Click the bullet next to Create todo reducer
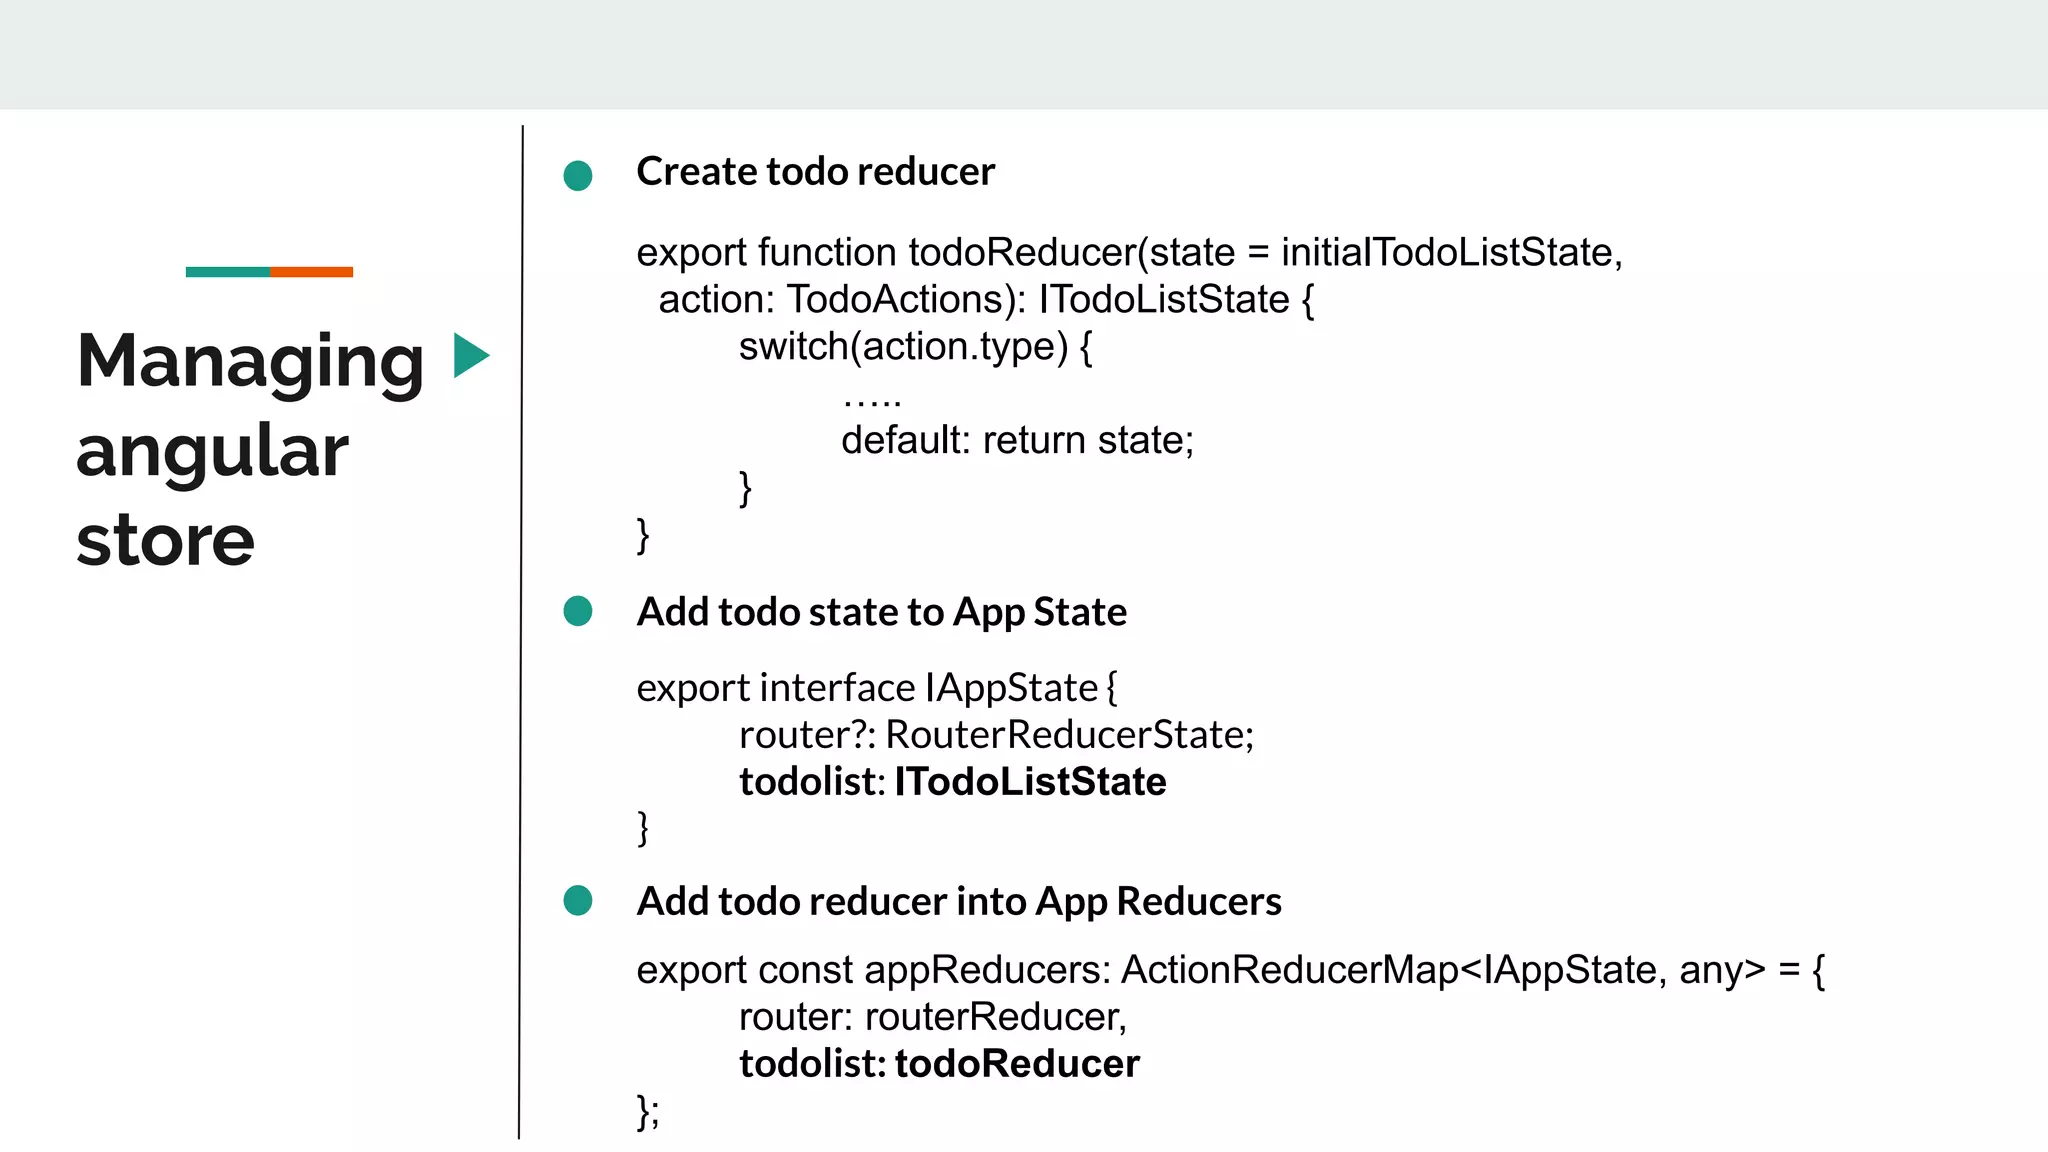 [x=578, y=176]
